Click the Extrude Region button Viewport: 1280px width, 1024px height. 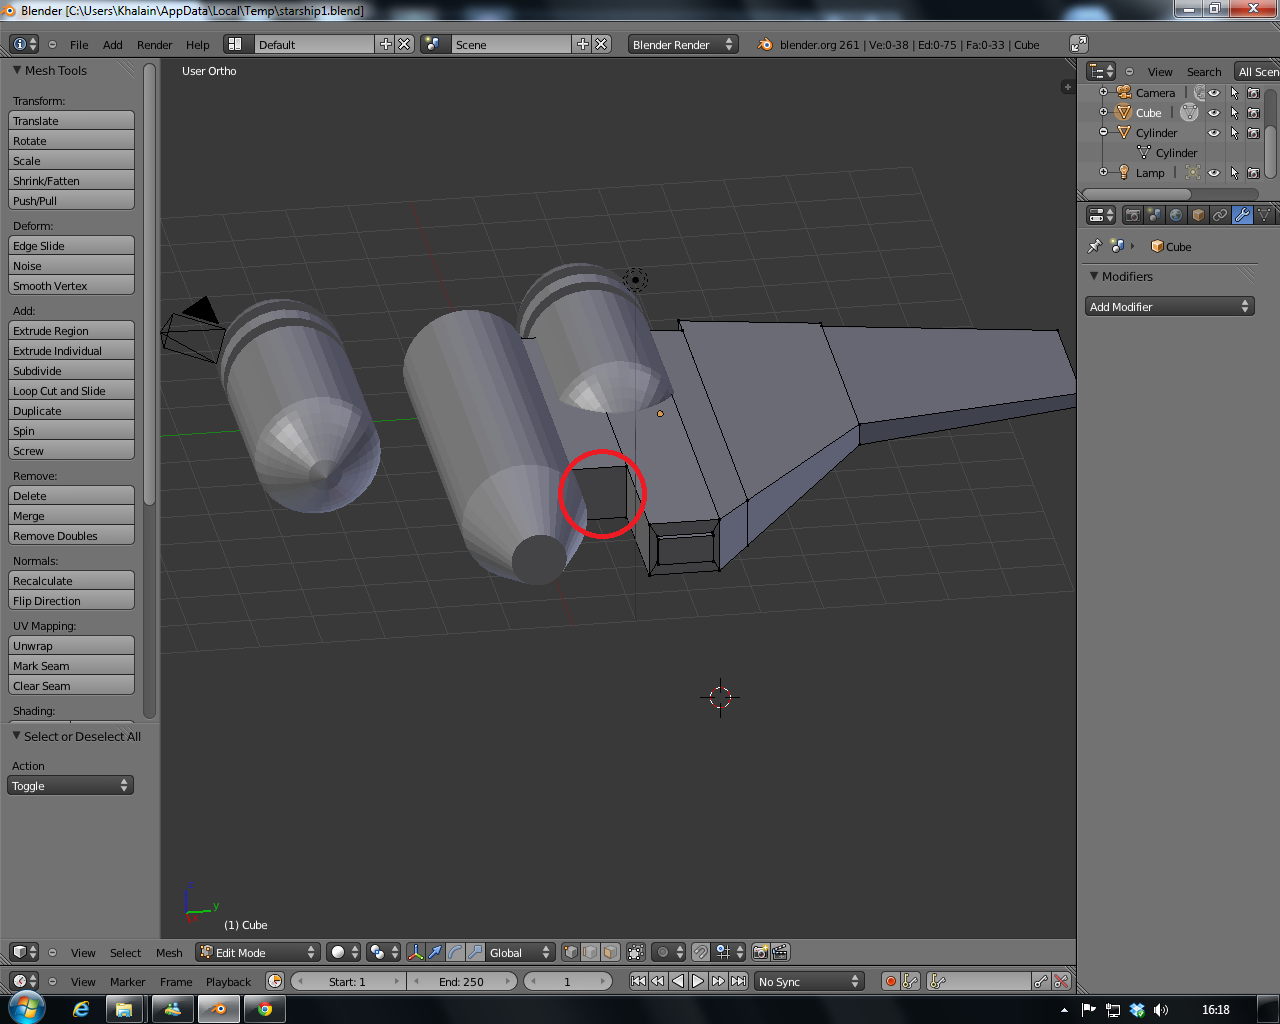71,330
